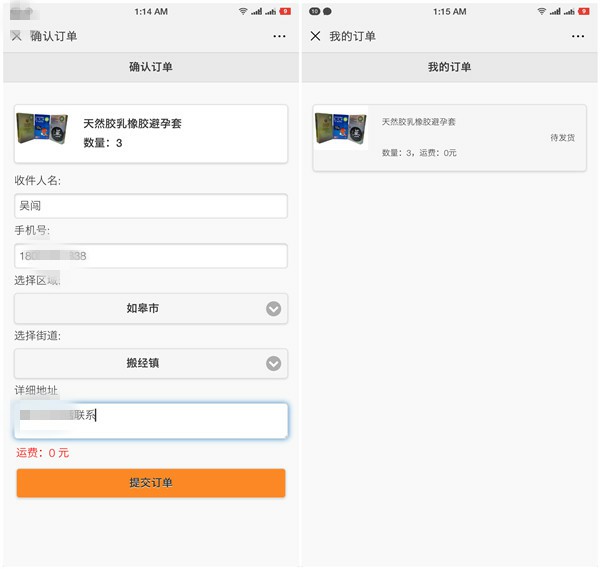Open the three-dot menu on the 确认订单 screen
This screenshot has height=569, width=600.
click(279, 36)
